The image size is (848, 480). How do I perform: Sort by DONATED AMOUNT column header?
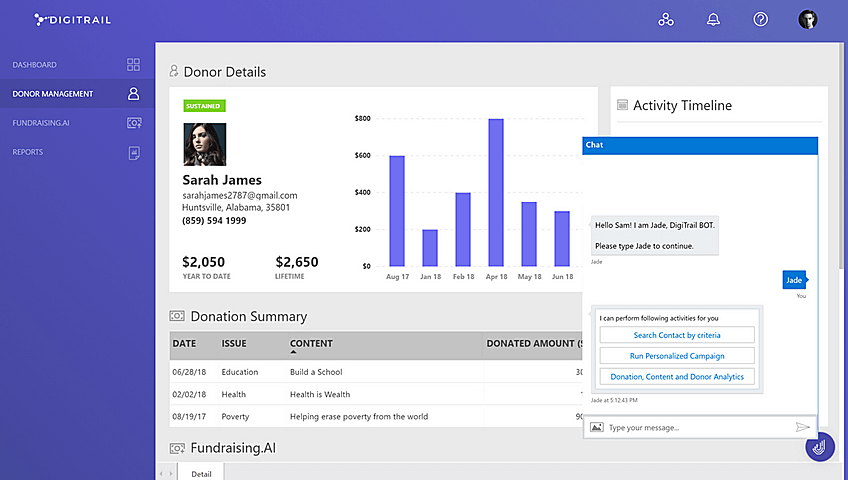[x=534, y=344]
